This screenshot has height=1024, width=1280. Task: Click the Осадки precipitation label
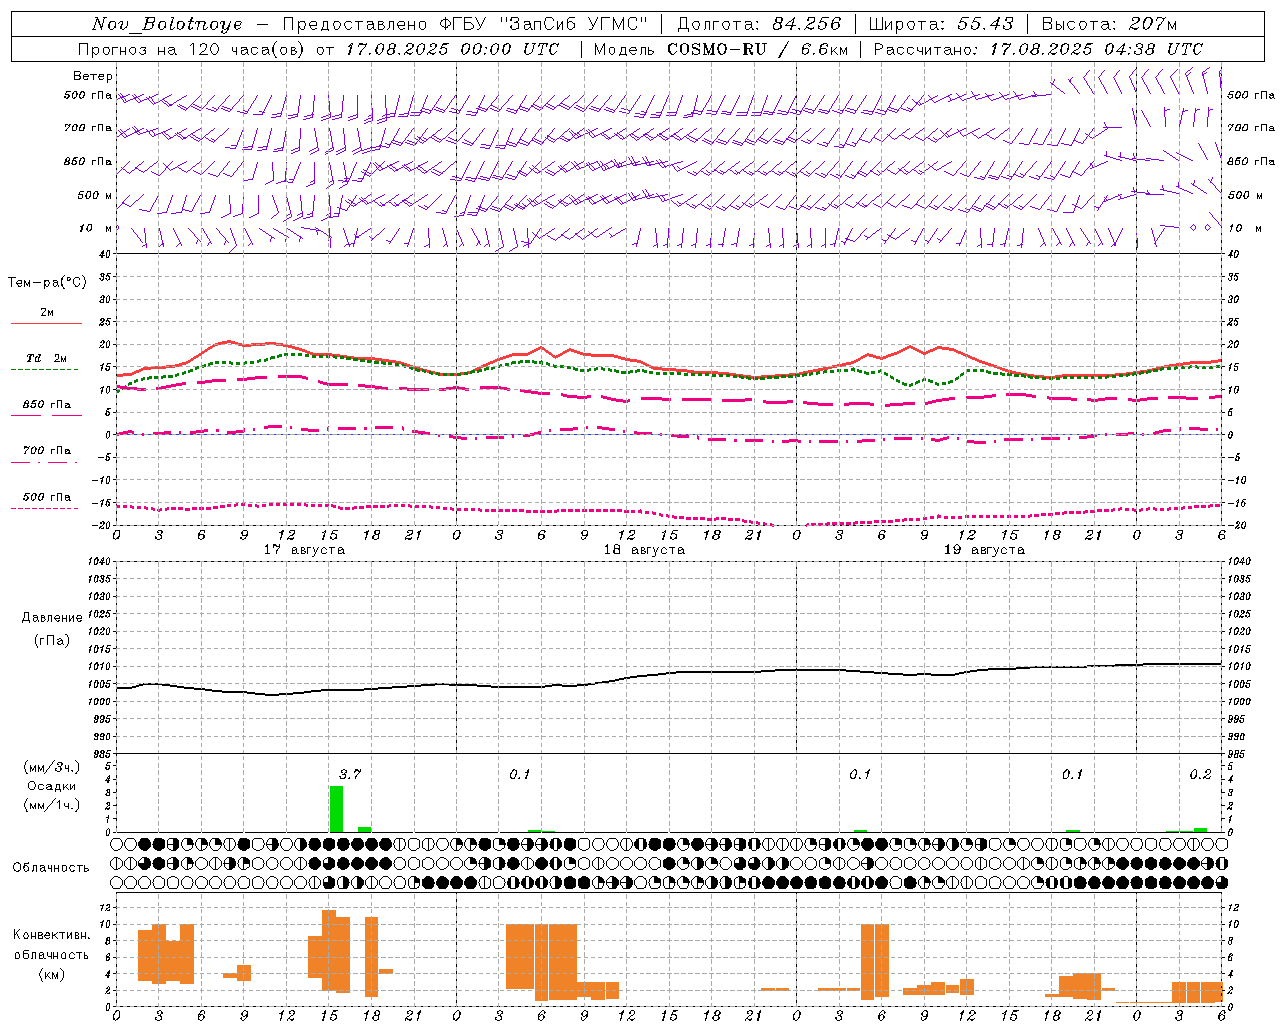[52, 786]
